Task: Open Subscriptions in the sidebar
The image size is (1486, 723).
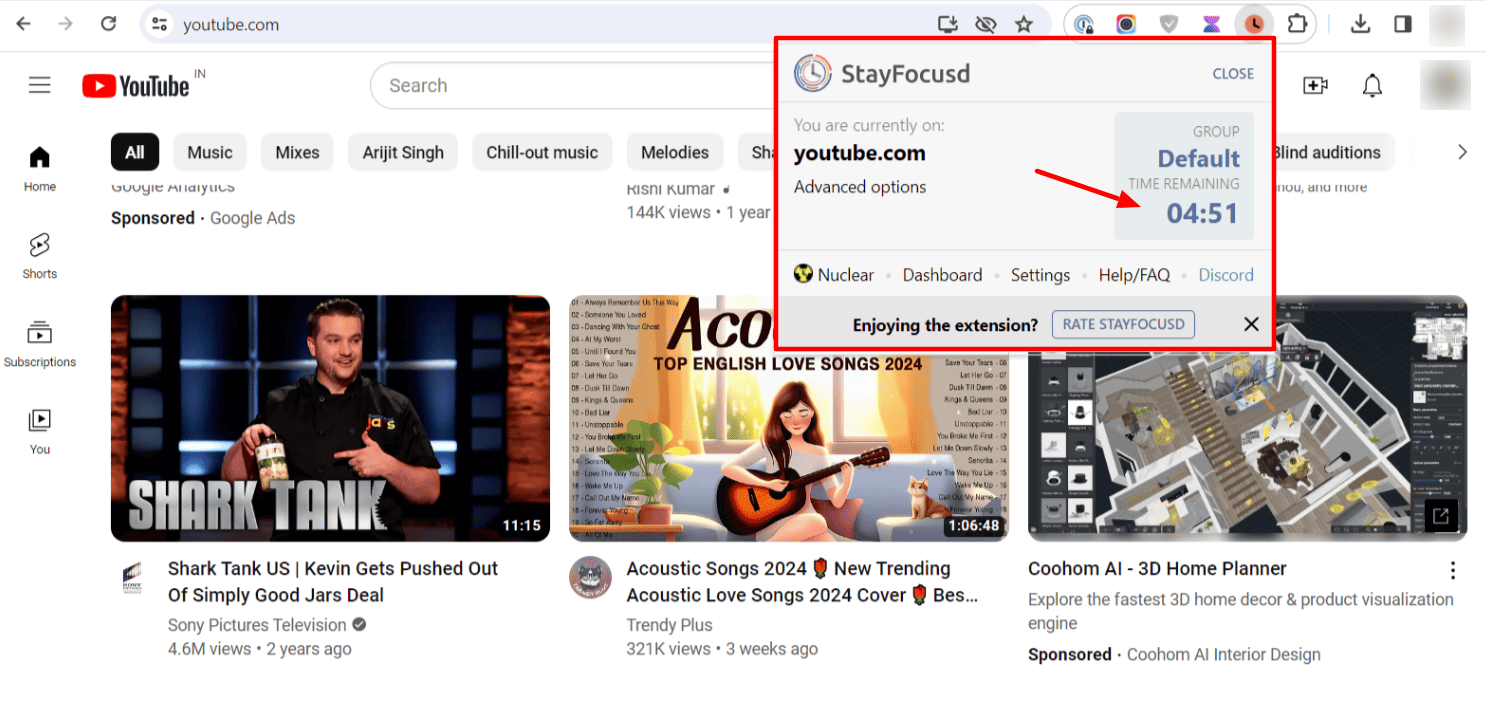Action: [40, 344]
